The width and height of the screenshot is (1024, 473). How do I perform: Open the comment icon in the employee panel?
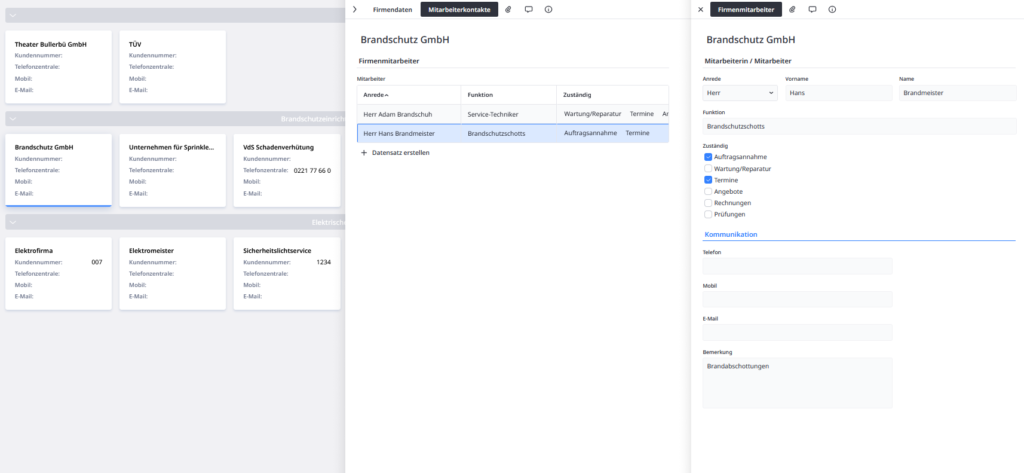[x=812, y=9]
